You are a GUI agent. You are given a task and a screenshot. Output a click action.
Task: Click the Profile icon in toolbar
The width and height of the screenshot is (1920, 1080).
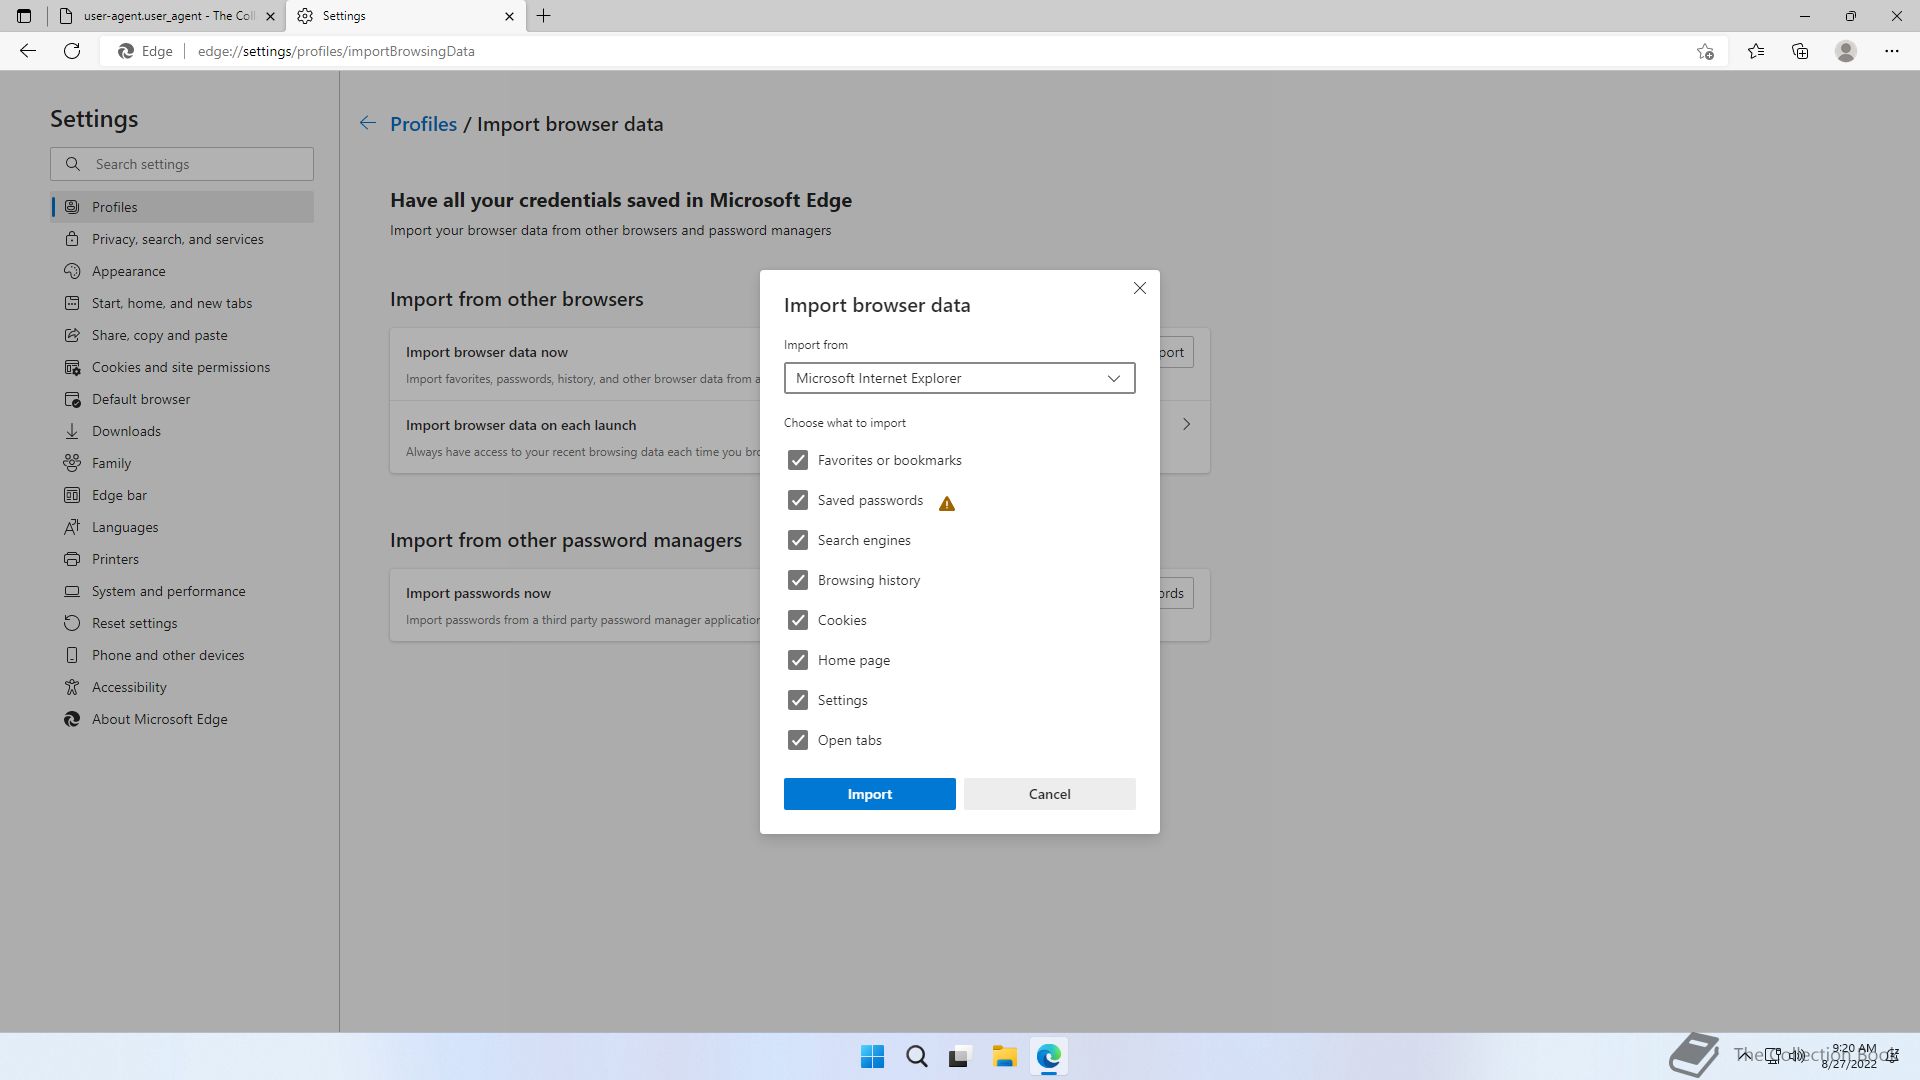click(1846, 50)
